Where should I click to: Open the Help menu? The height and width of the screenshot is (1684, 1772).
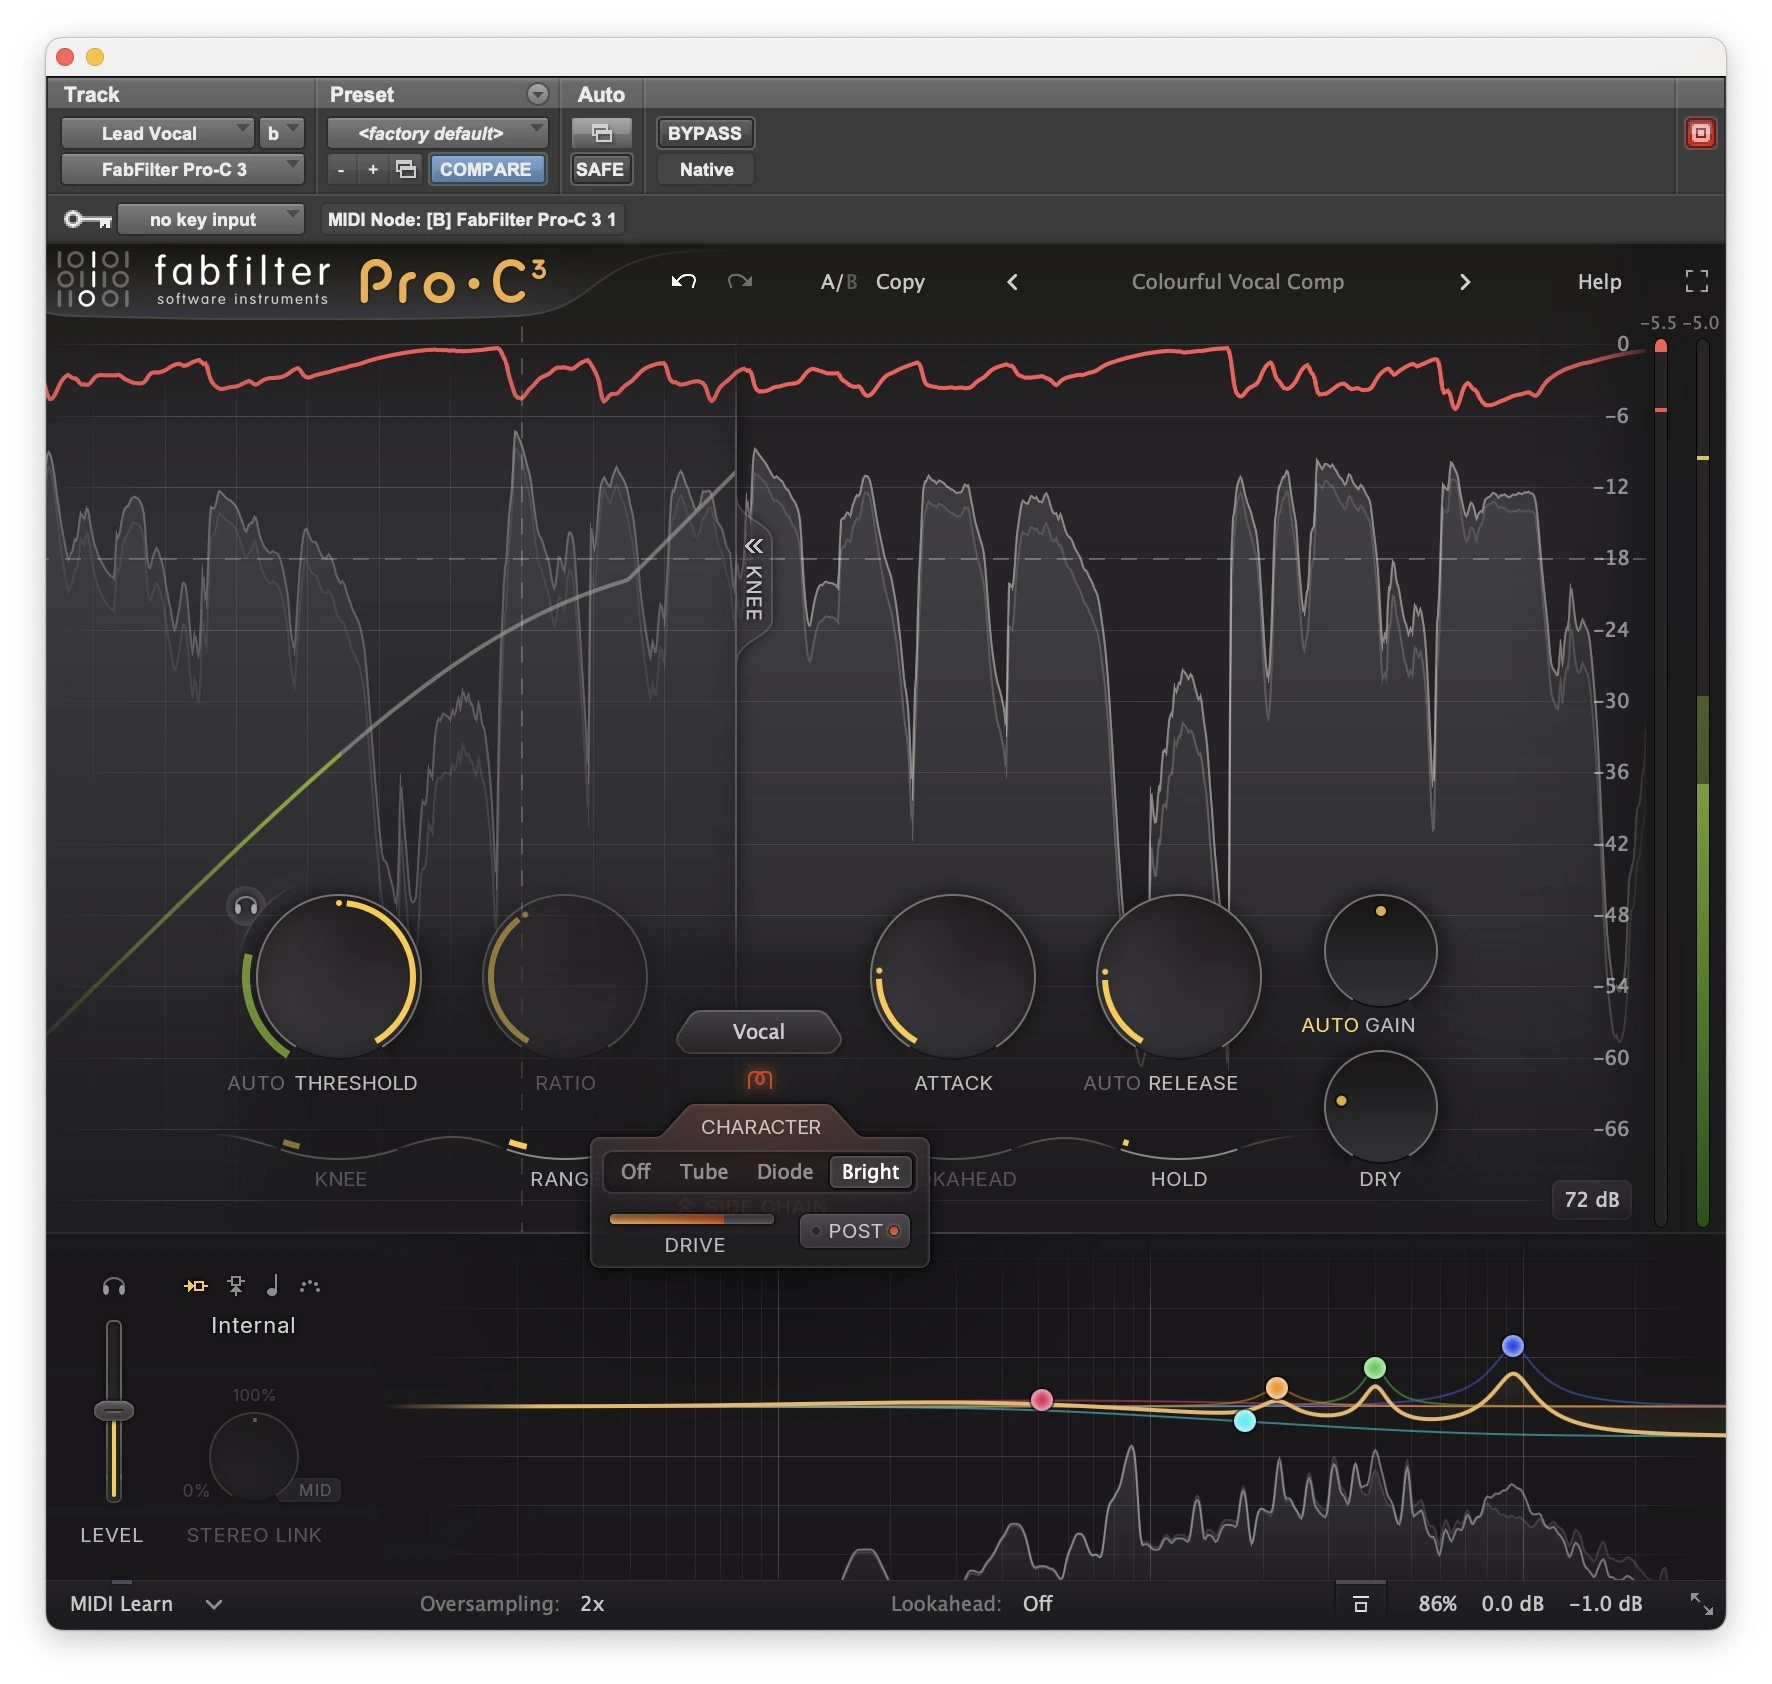pyautogui.click(x=1598, y=281)
